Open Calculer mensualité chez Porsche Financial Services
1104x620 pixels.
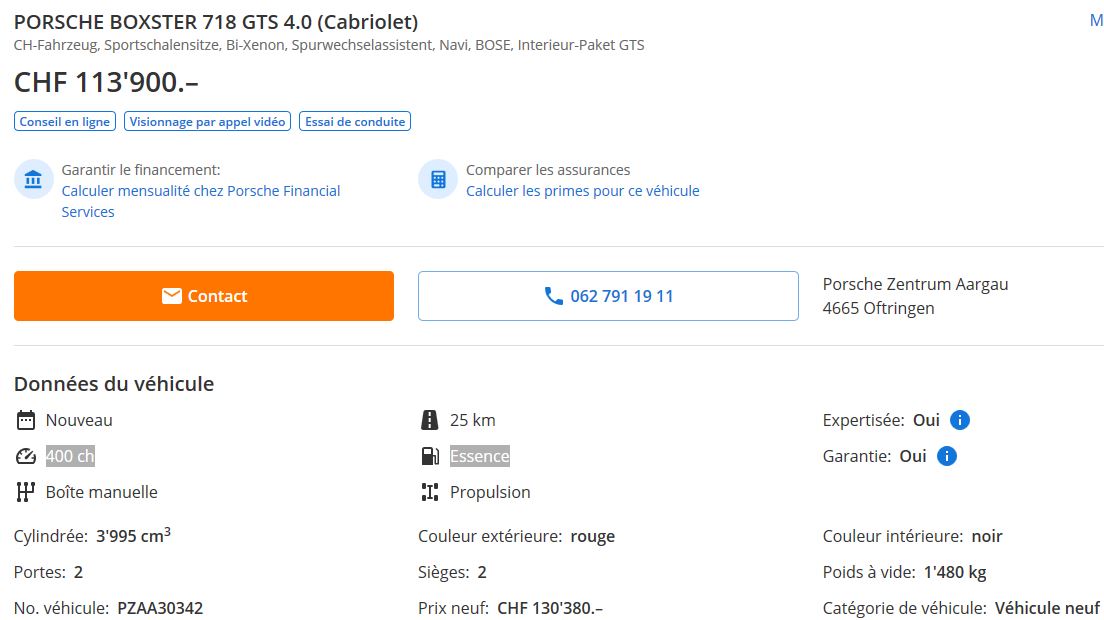click(201, 201)
